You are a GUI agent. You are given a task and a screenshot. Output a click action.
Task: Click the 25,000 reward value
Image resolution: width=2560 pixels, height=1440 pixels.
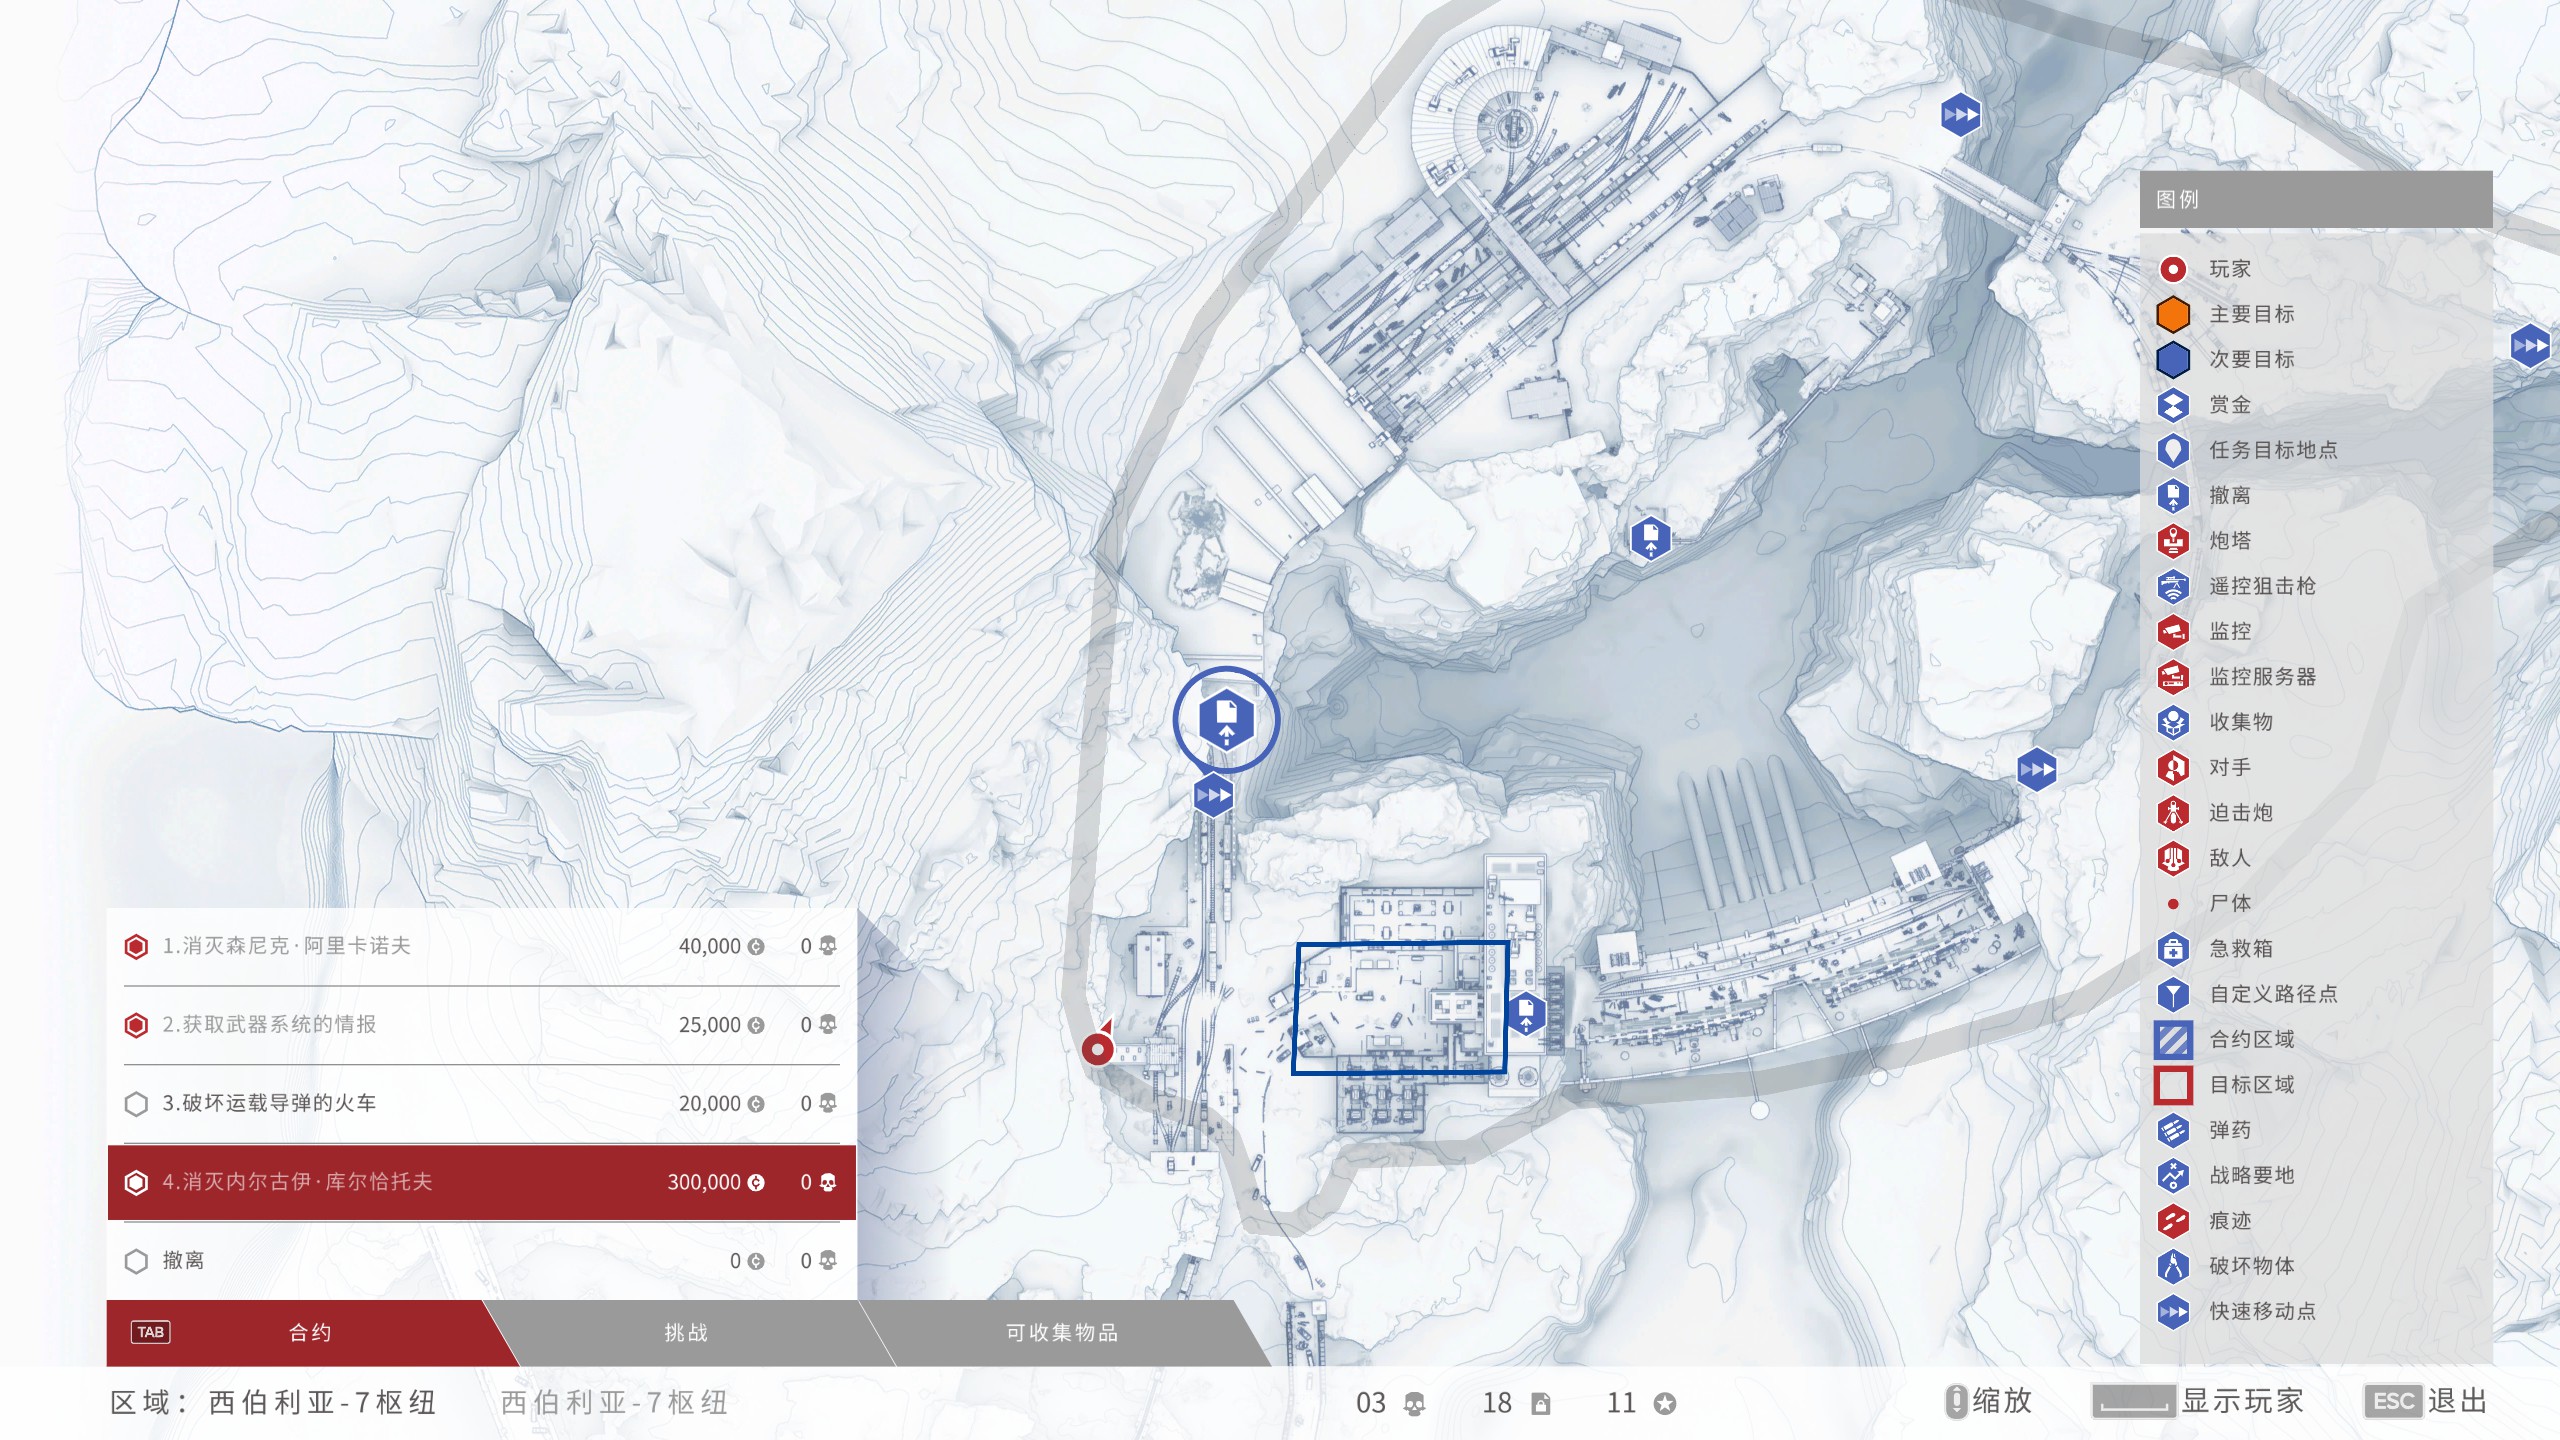tap(710, 1025)
